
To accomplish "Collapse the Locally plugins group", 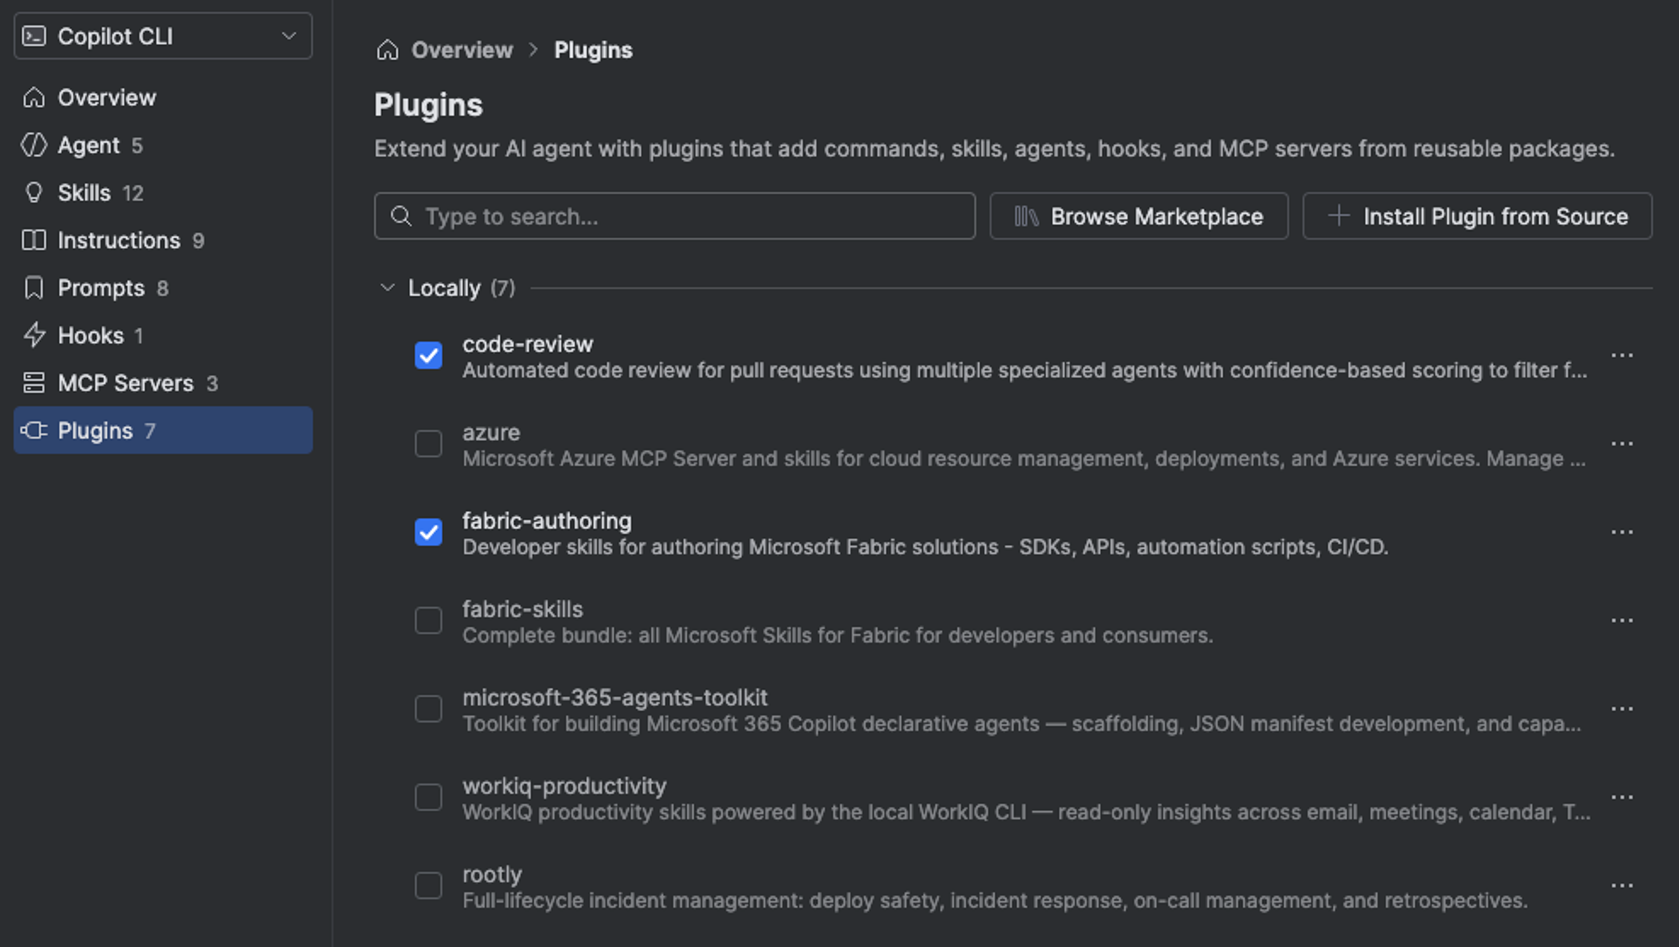I will [x=387, y=288].
